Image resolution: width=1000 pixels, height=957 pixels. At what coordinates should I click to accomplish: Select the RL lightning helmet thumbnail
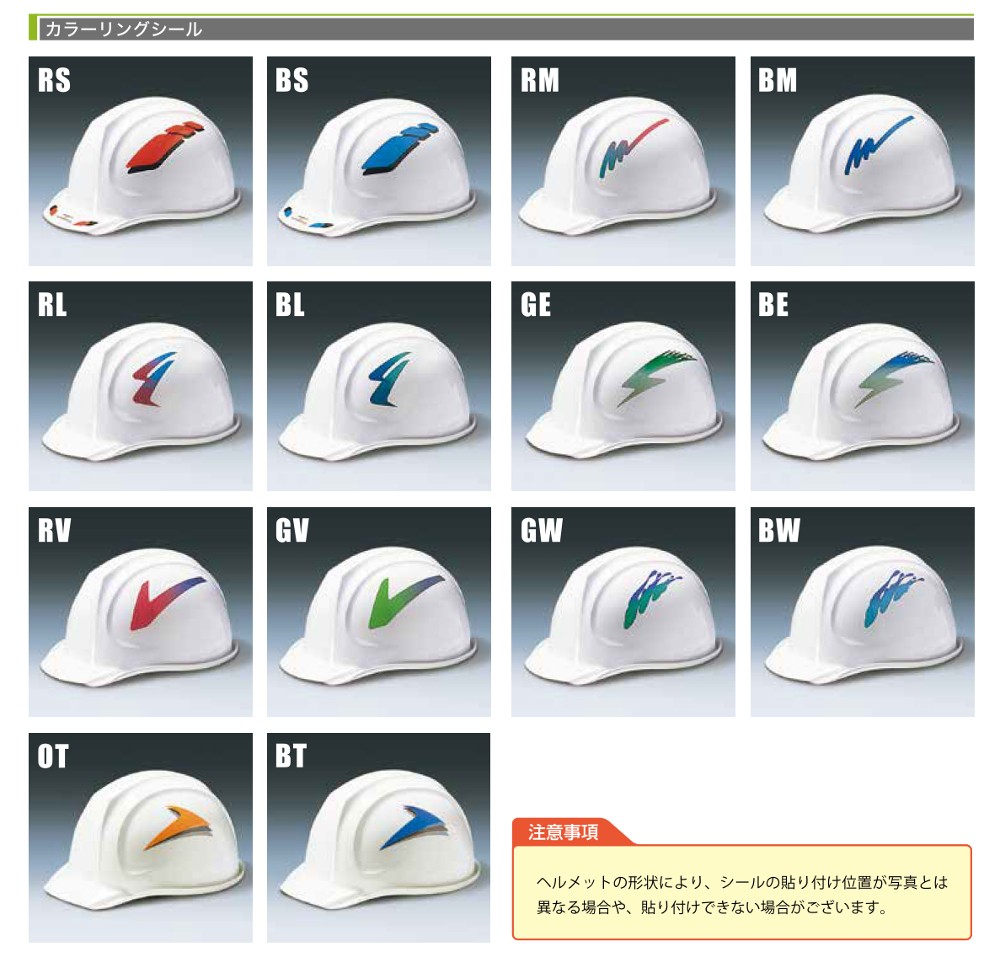click(140, 386)
